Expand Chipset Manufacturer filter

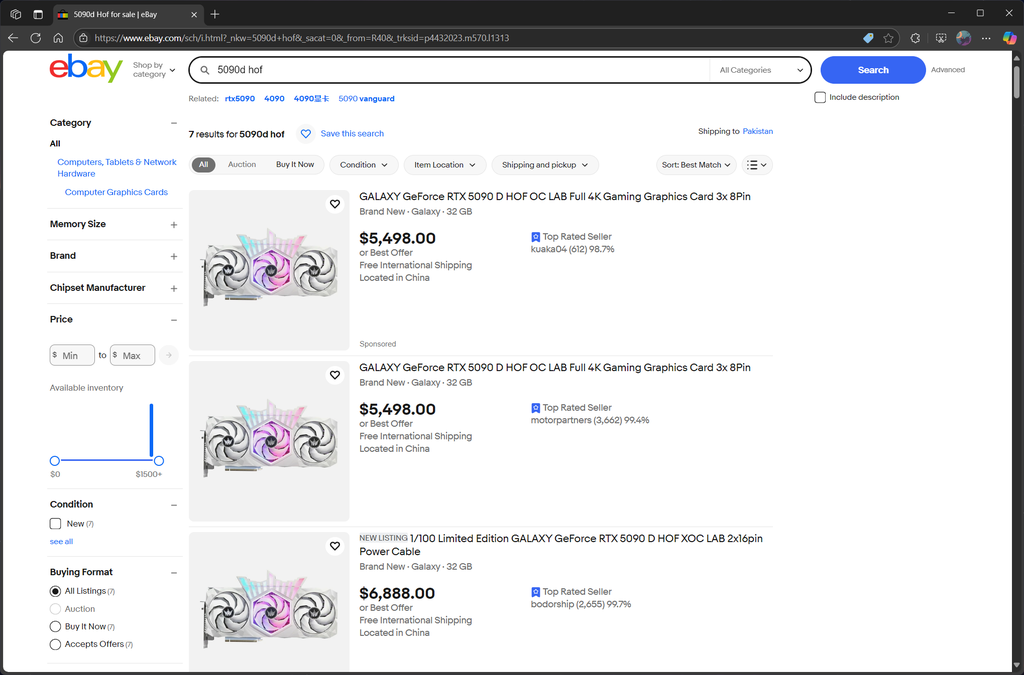point(174,289)
